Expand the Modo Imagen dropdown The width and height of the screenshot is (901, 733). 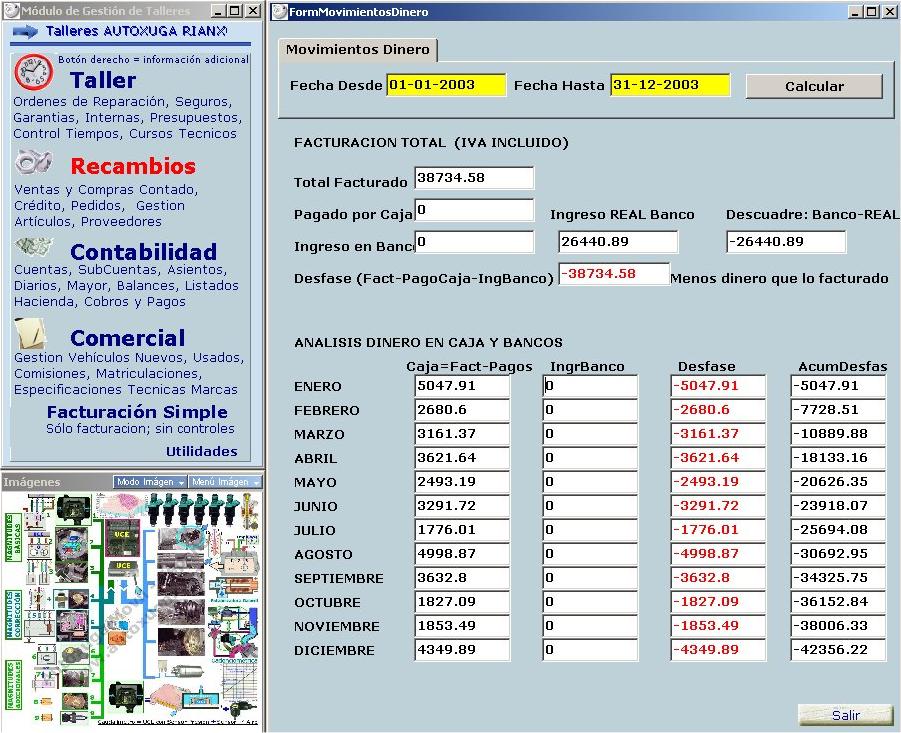click(150, 482)
